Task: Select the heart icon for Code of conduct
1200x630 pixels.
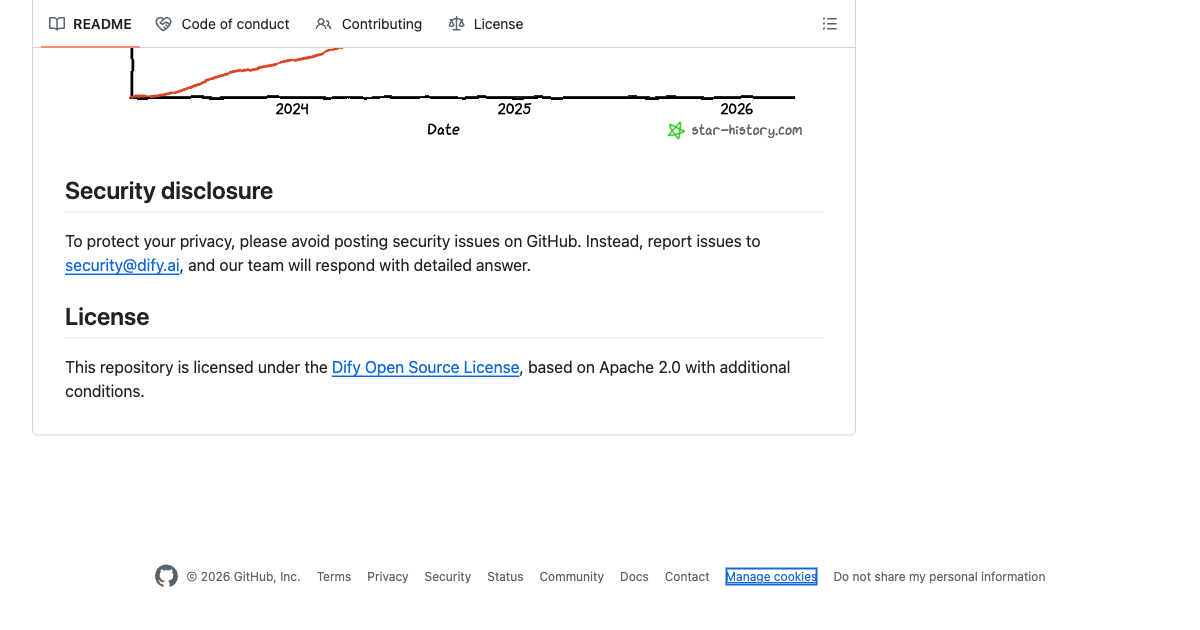Action: coord(163,23)
